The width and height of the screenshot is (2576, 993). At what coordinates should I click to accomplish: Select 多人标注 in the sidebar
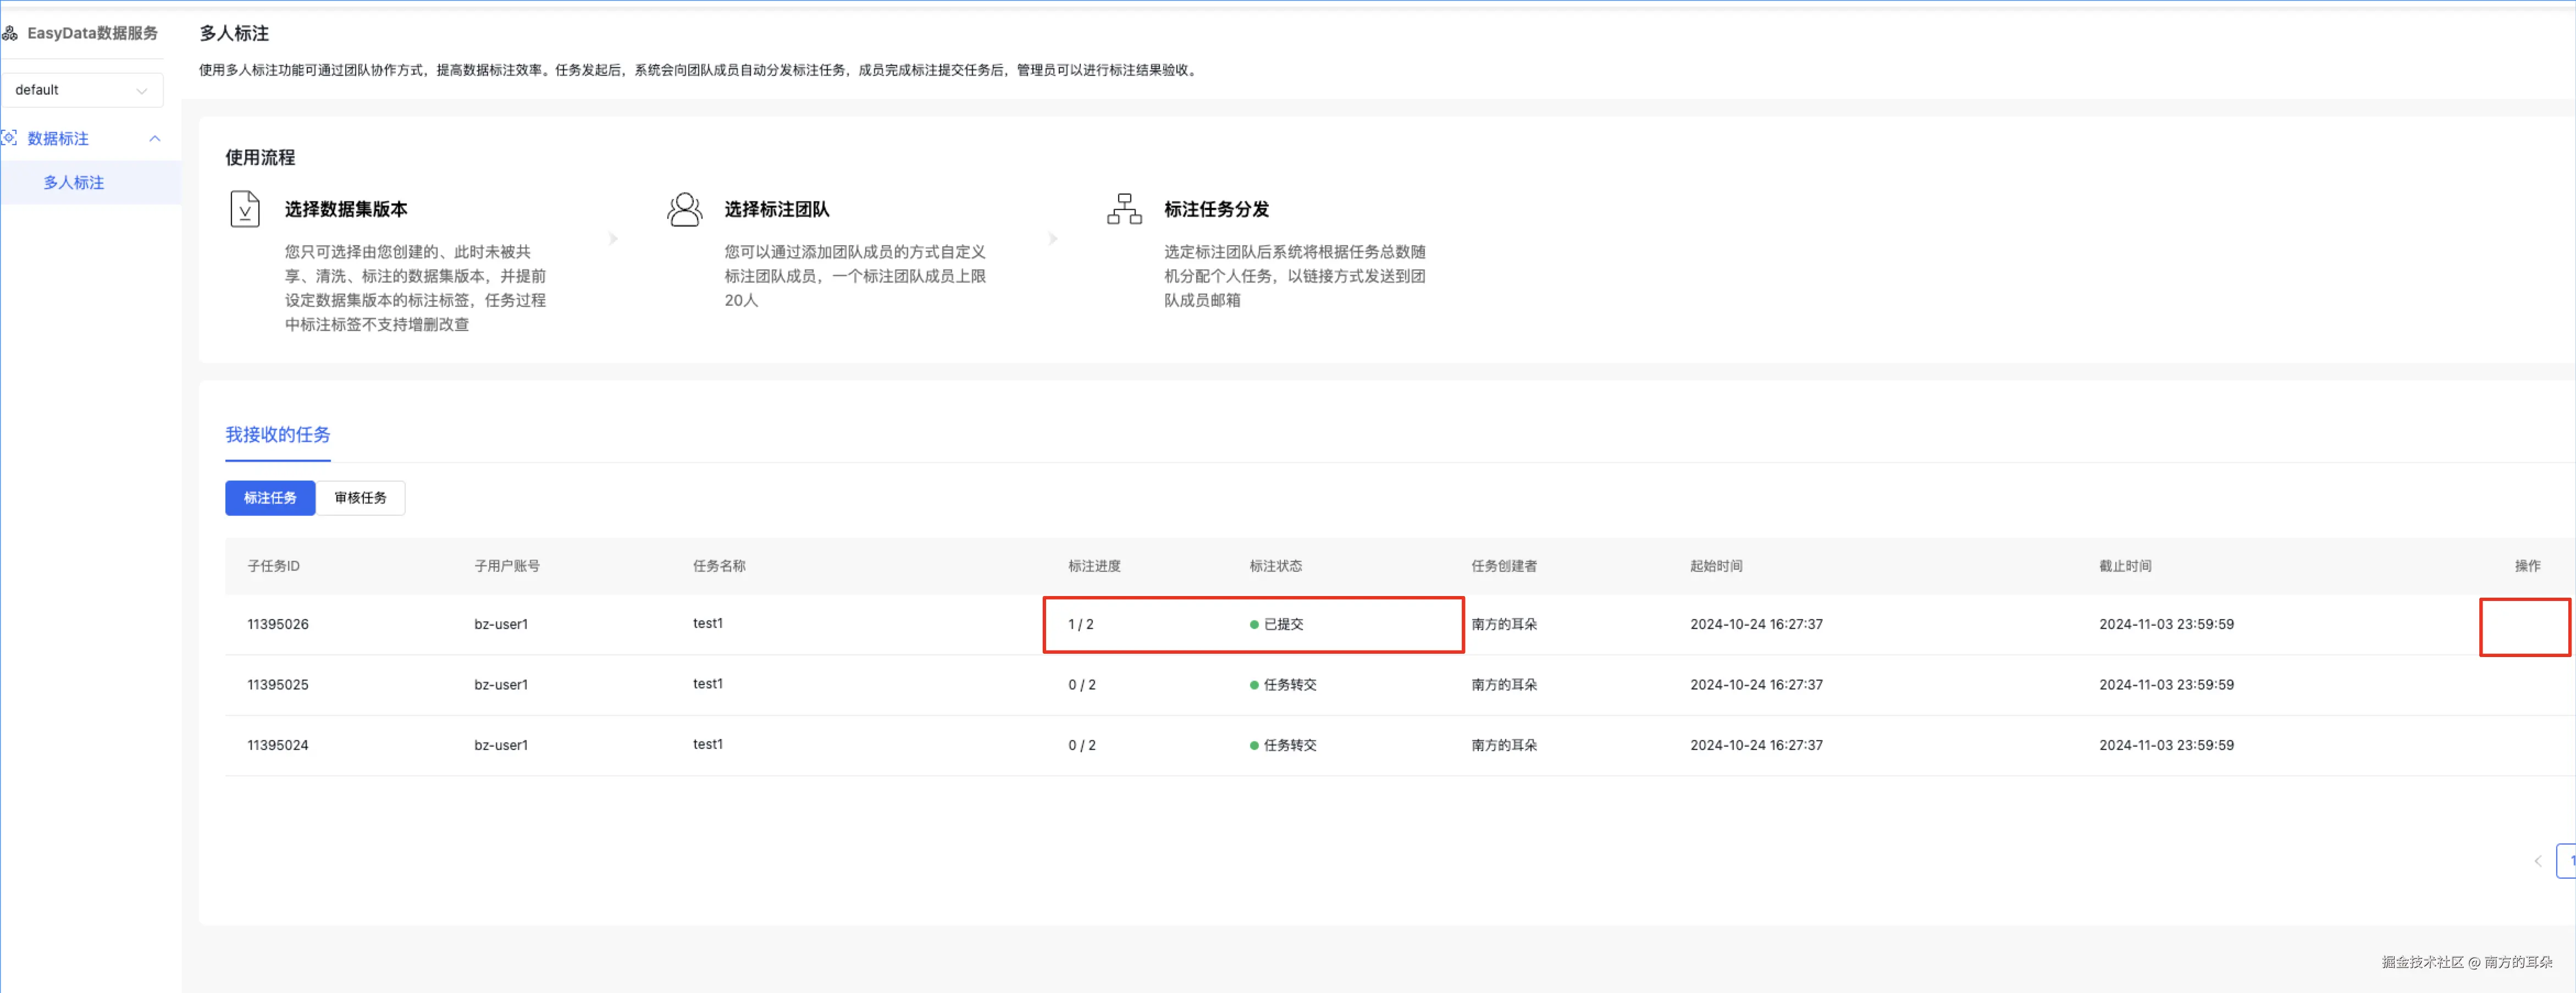[x=74, y=182]
